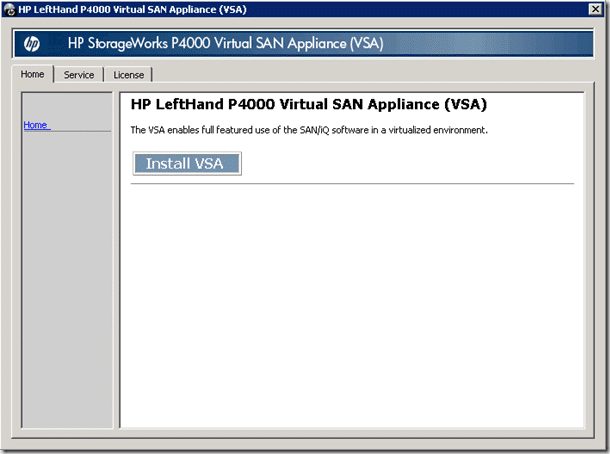Switch to the Service tab
Screen dimensions: 610x454
[79, 75]
